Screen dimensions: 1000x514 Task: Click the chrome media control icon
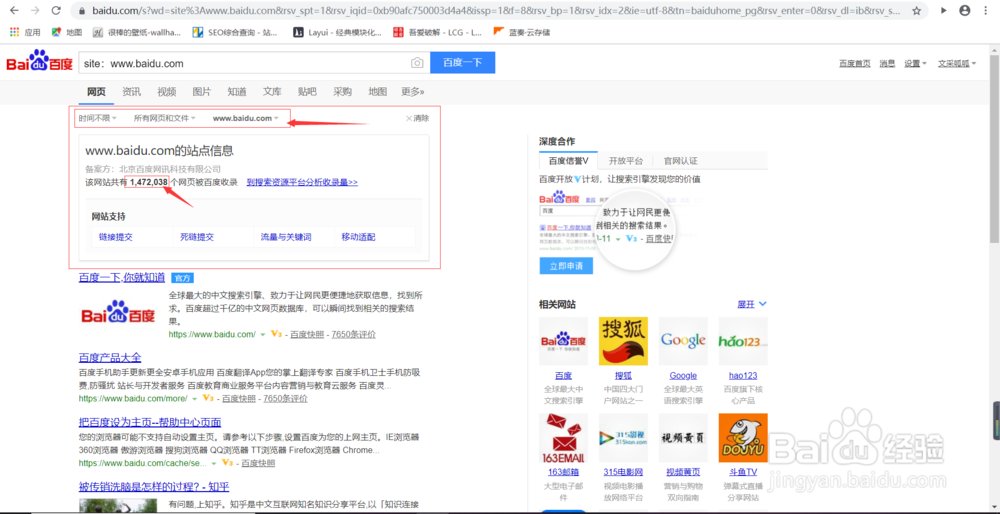(x=945, y=11)
